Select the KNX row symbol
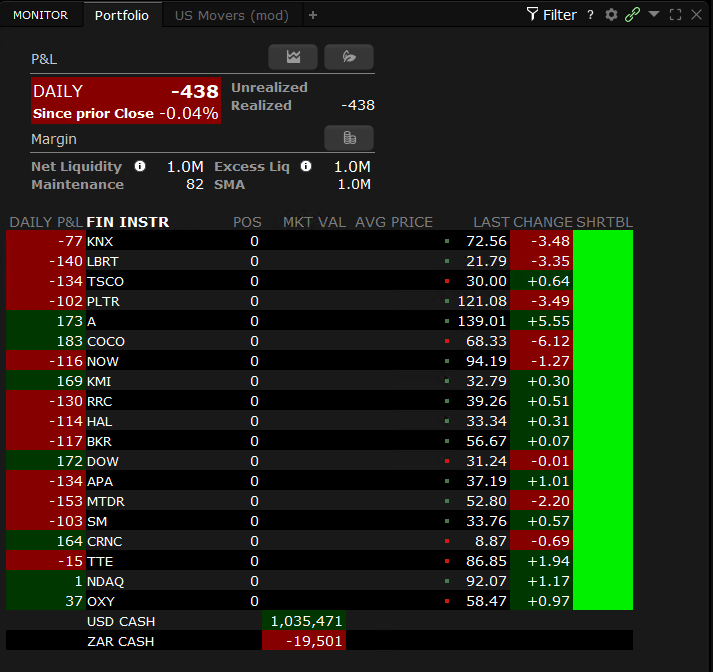The height and width of the screenshot is (672, 713). pos(100,241)
